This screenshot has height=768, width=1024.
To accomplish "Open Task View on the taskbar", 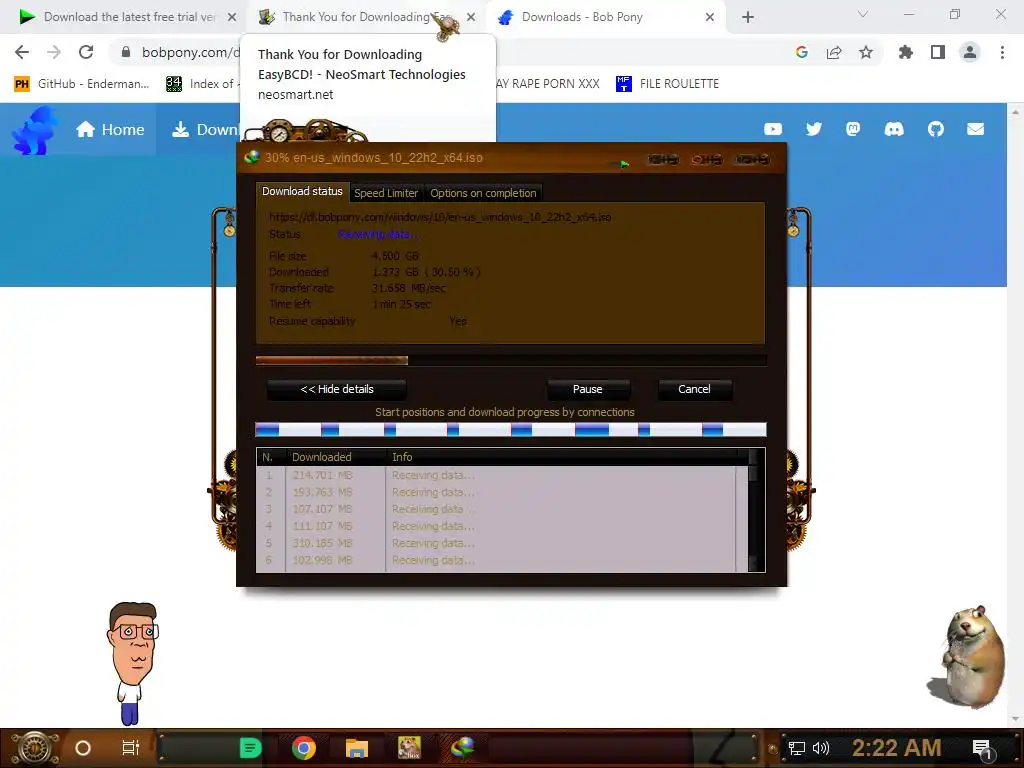I will point(131,748).
